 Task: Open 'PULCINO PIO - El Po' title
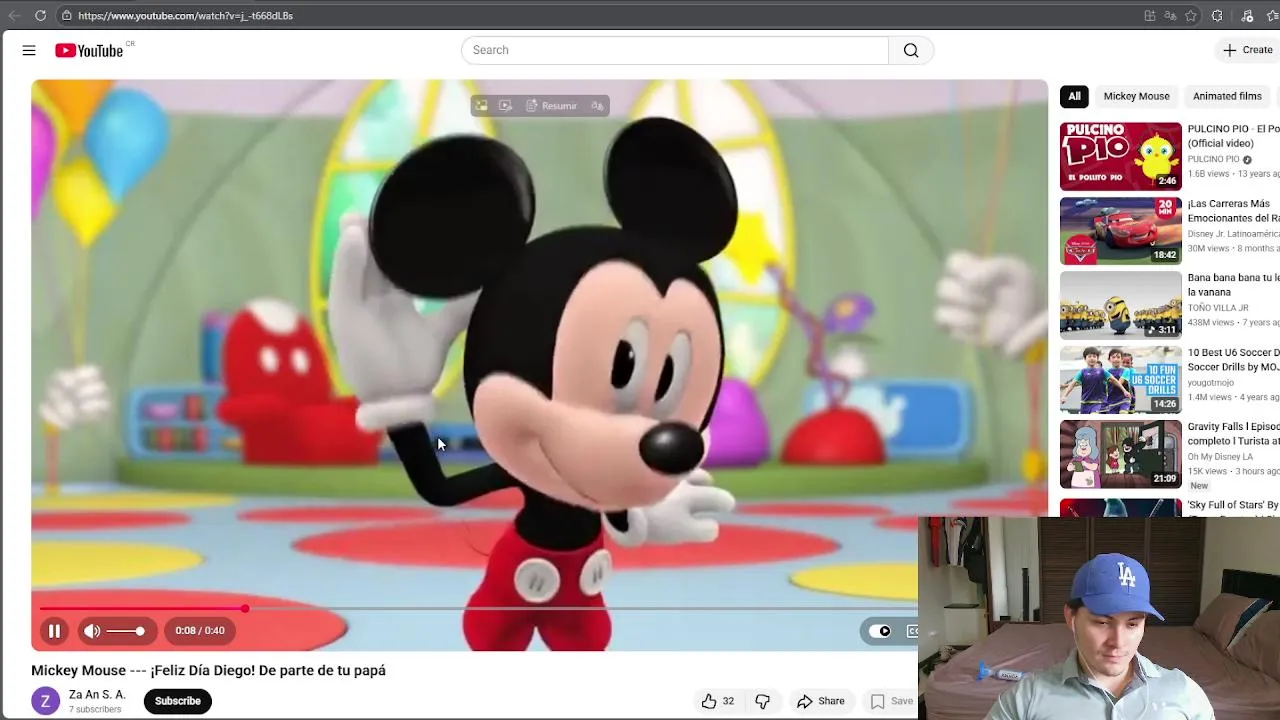point(1233,136)
